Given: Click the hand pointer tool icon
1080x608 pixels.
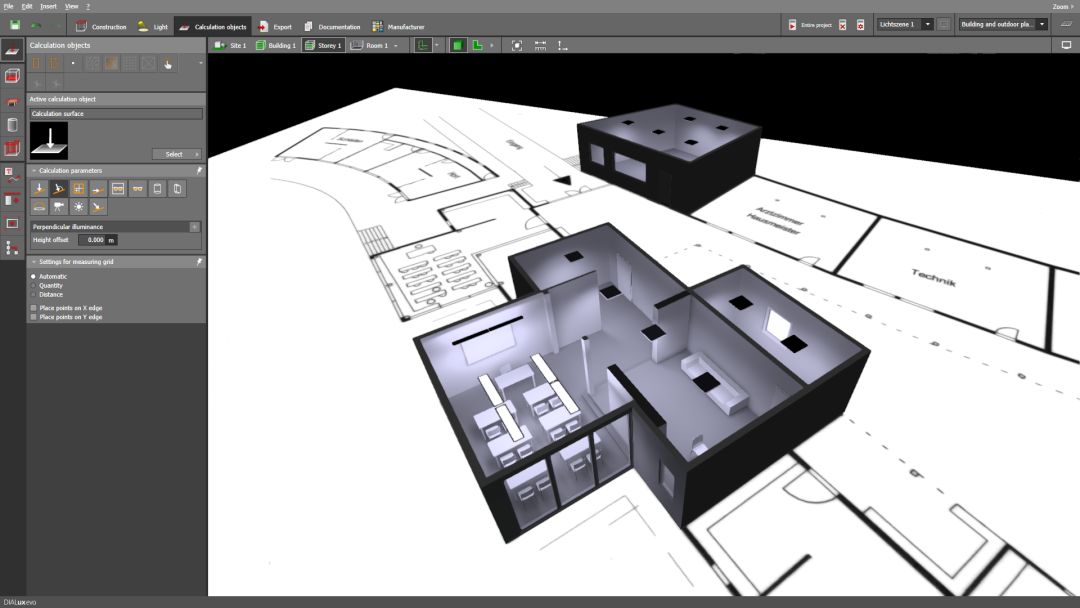Looking at the screenshot, I should coord(168,64).
